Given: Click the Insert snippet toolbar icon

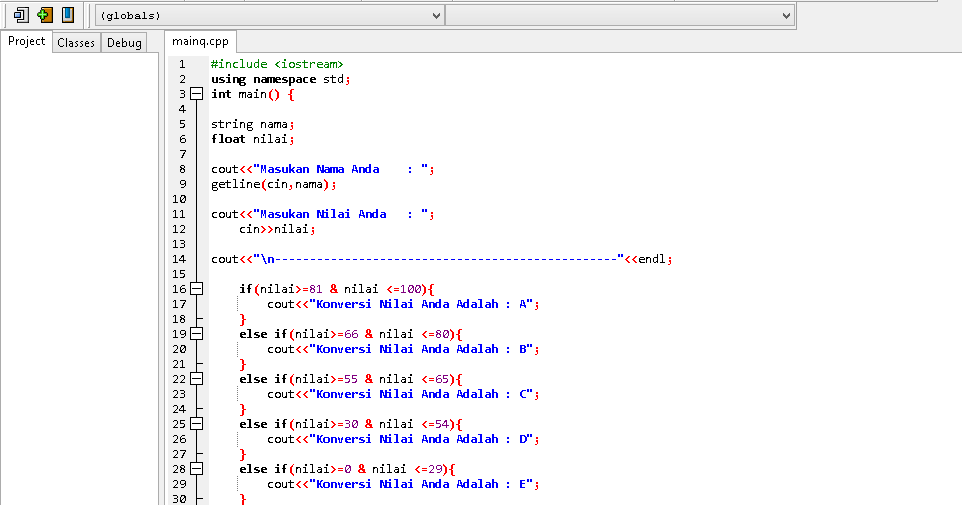Looking at the screenshot, I should [x=21, y=15].
